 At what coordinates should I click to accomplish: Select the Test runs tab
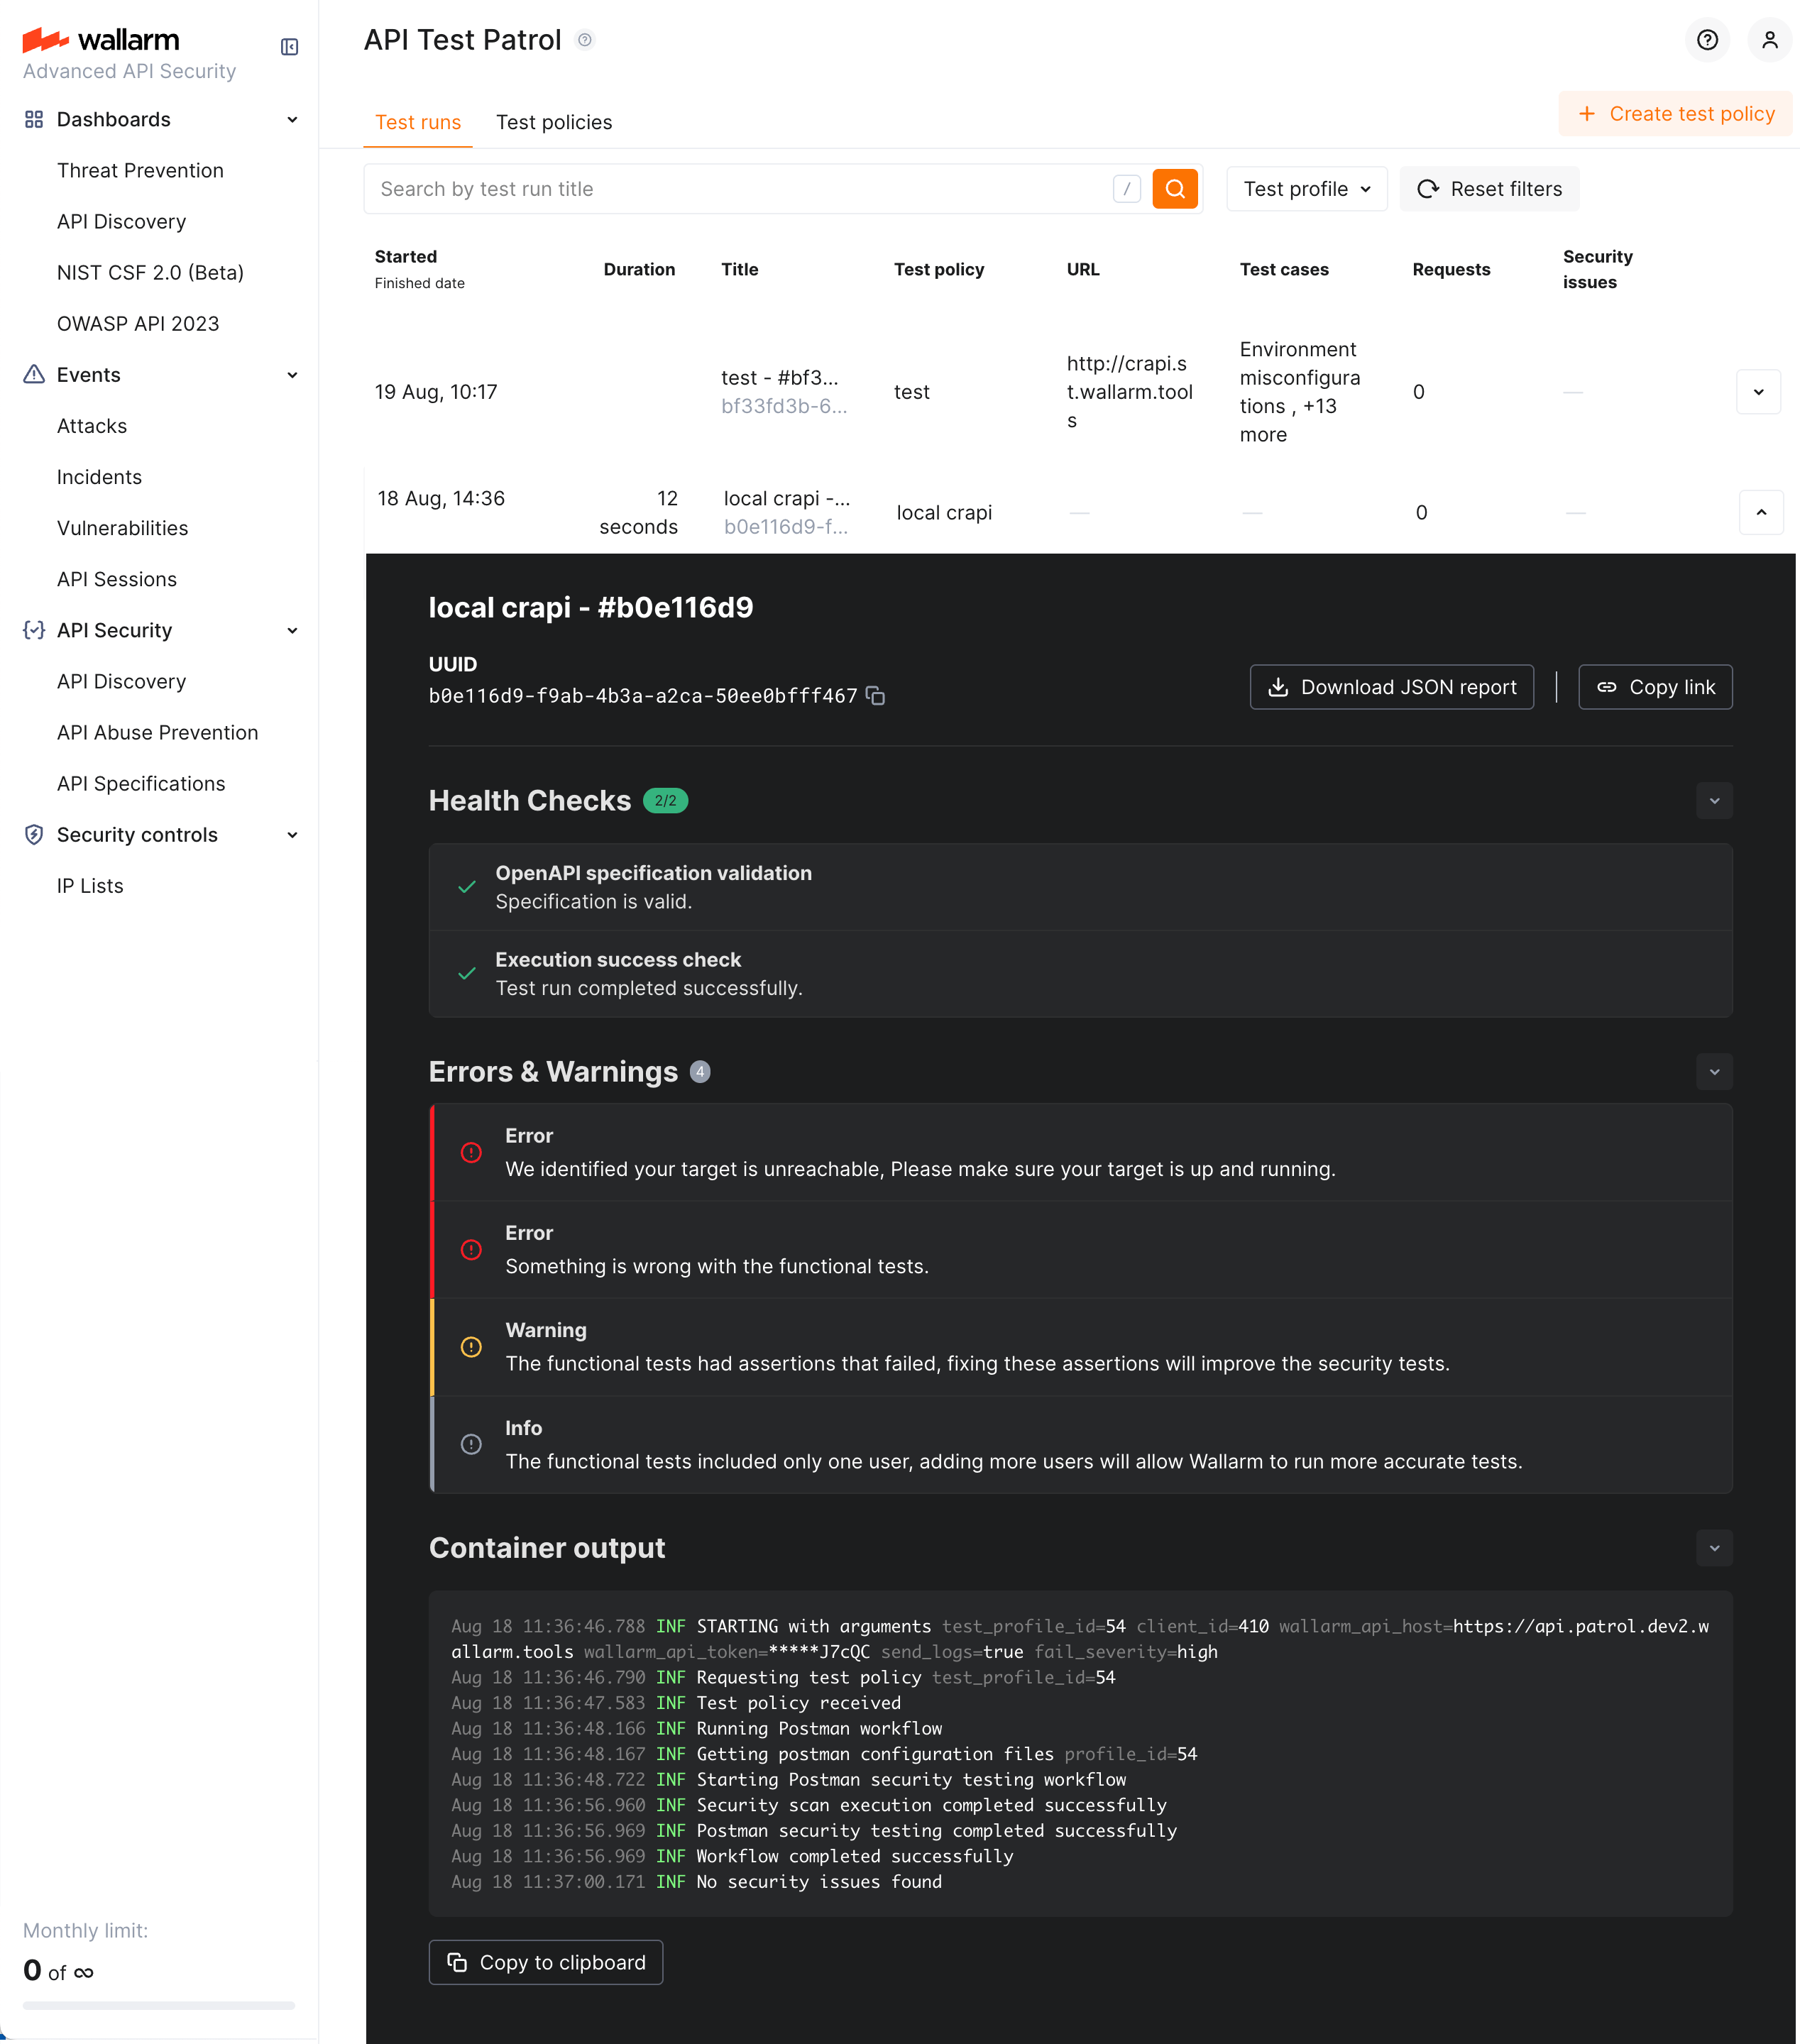click(418, 122)
